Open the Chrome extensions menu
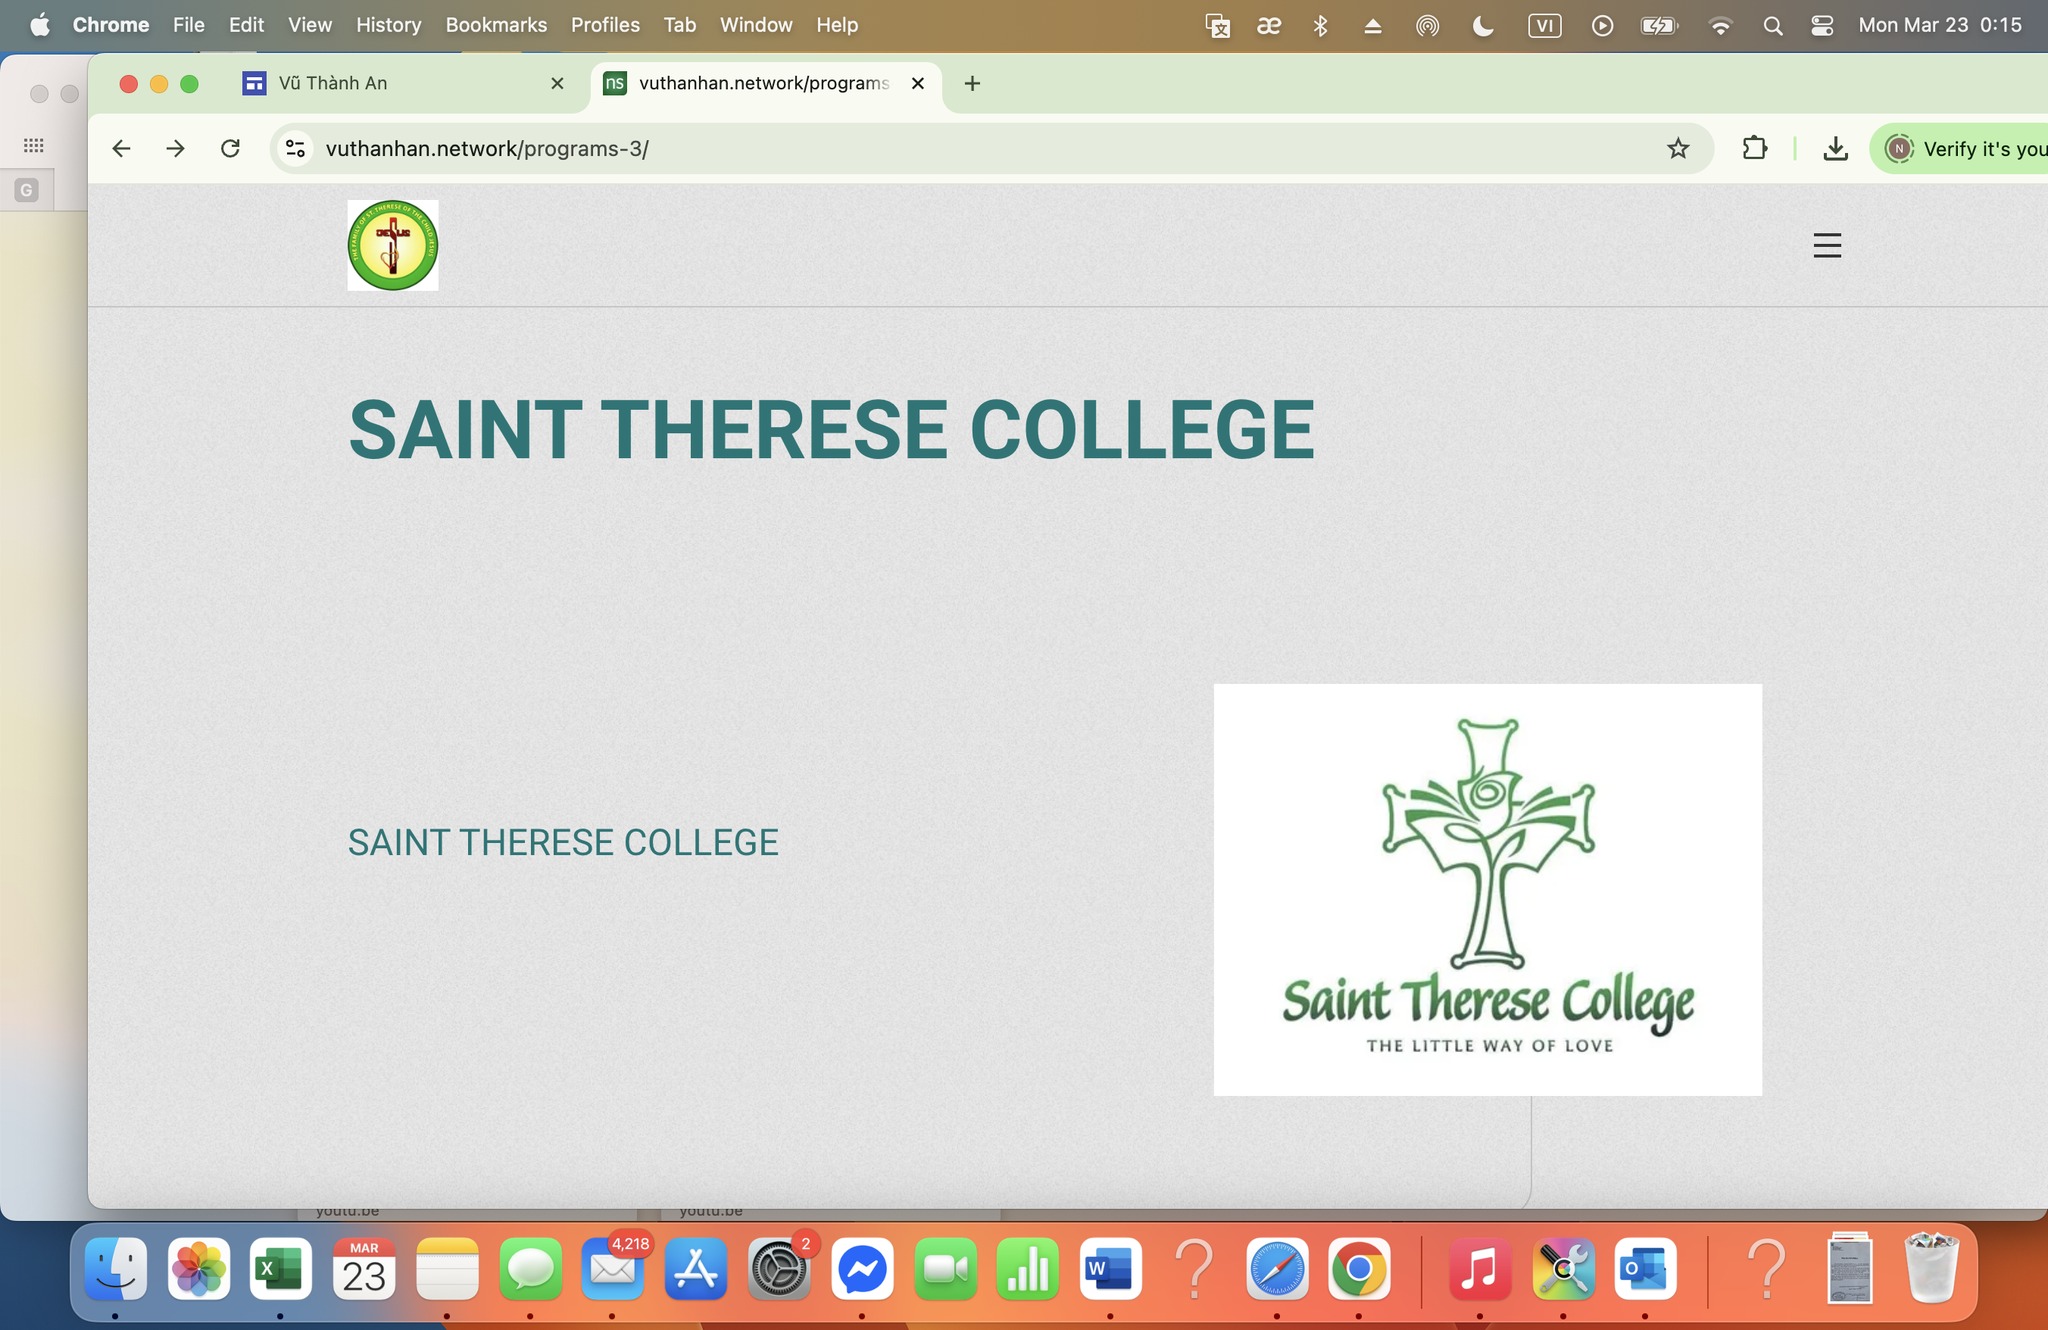The width and height of the screenshot is (2048, 1330). pos(1754,149)
